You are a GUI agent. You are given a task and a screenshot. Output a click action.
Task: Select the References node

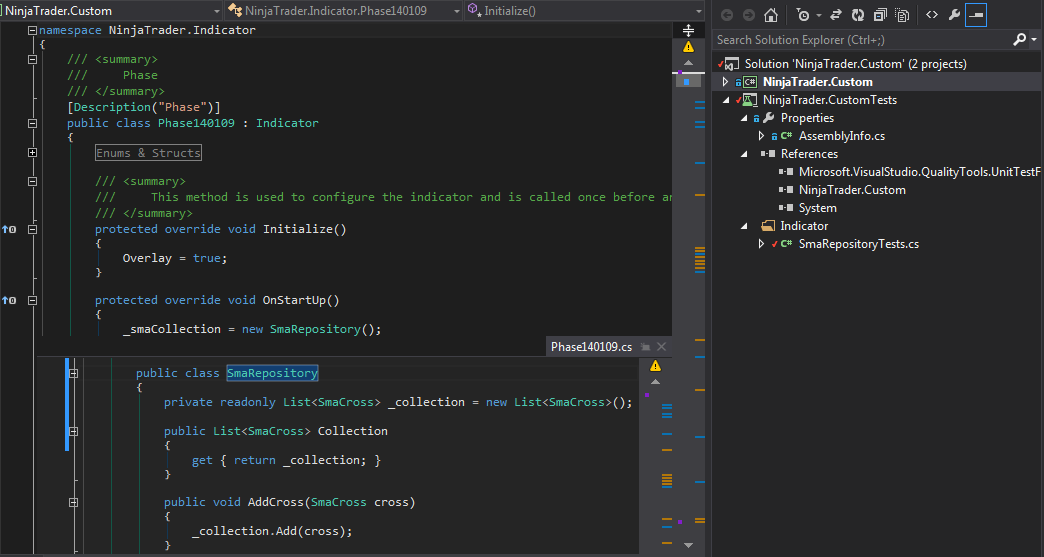(x=809, y=154)
